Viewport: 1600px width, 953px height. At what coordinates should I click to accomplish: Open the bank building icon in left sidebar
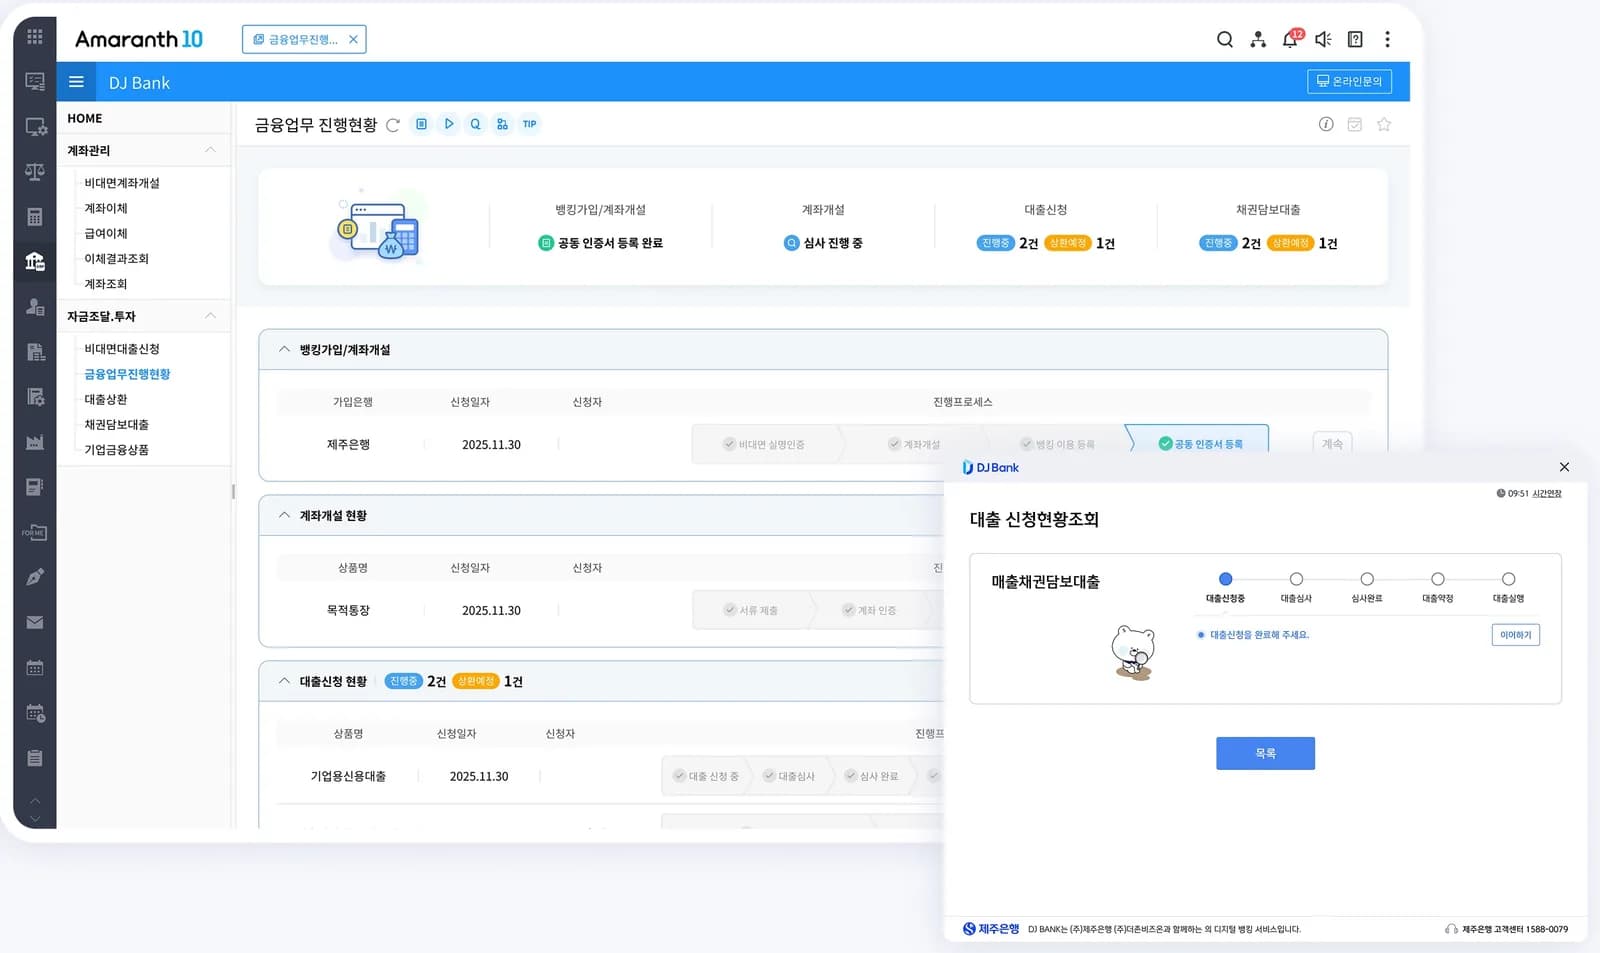pos(35,262)
